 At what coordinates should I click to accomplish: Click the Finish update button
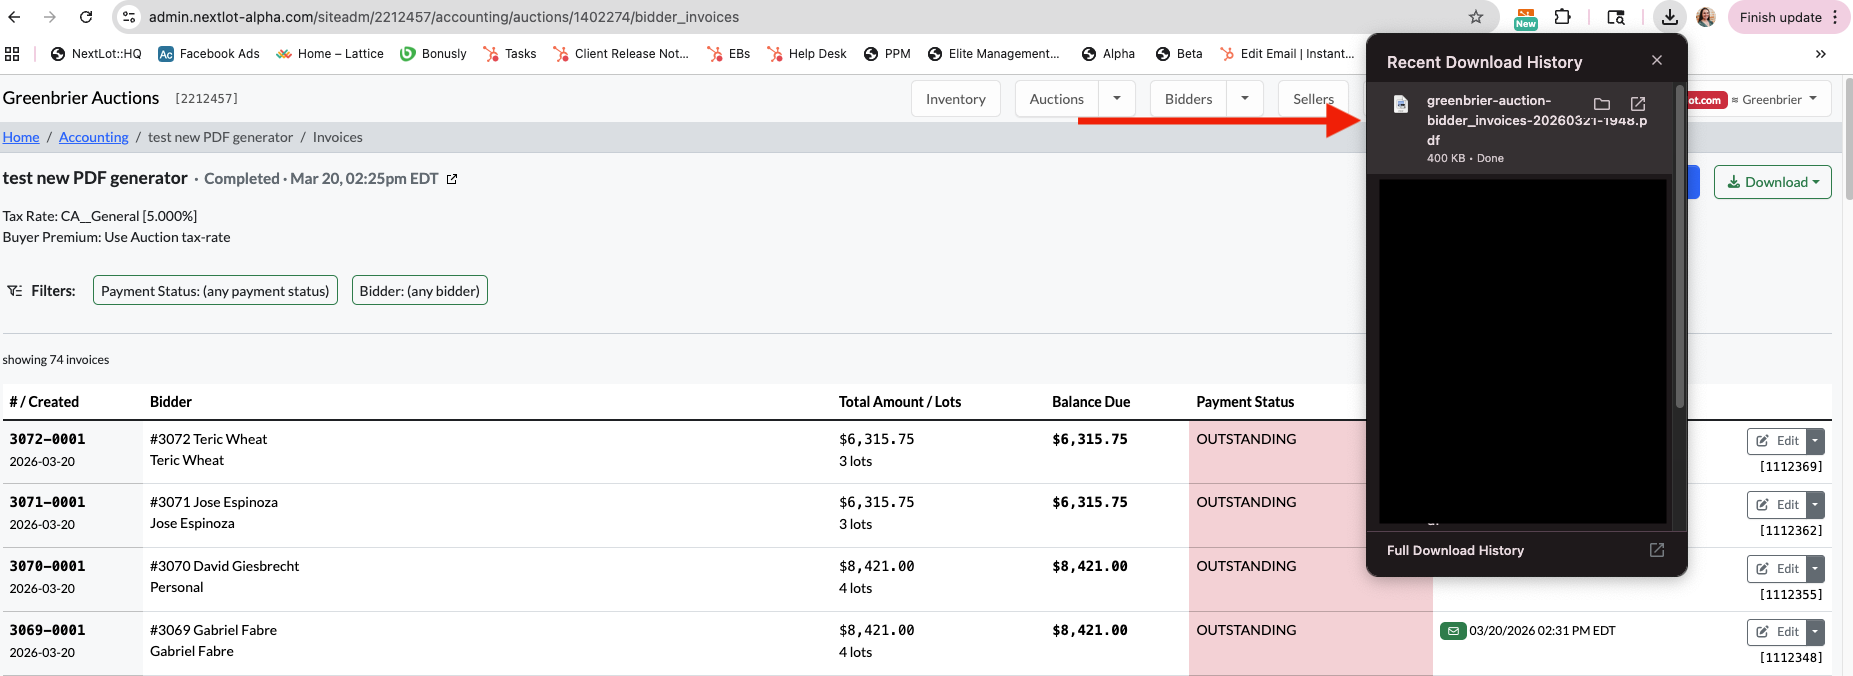point(1780,17)
